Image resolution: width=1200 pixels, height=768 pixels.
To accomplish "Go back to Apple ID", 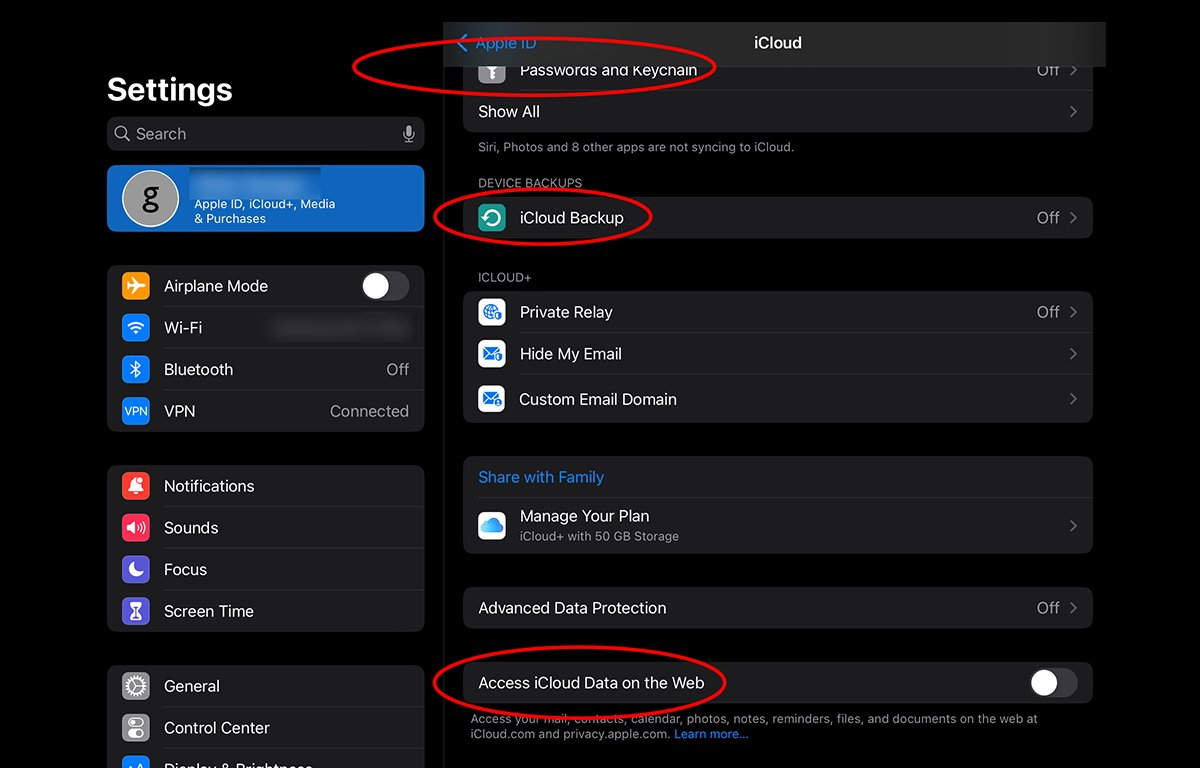I will 497,43.
